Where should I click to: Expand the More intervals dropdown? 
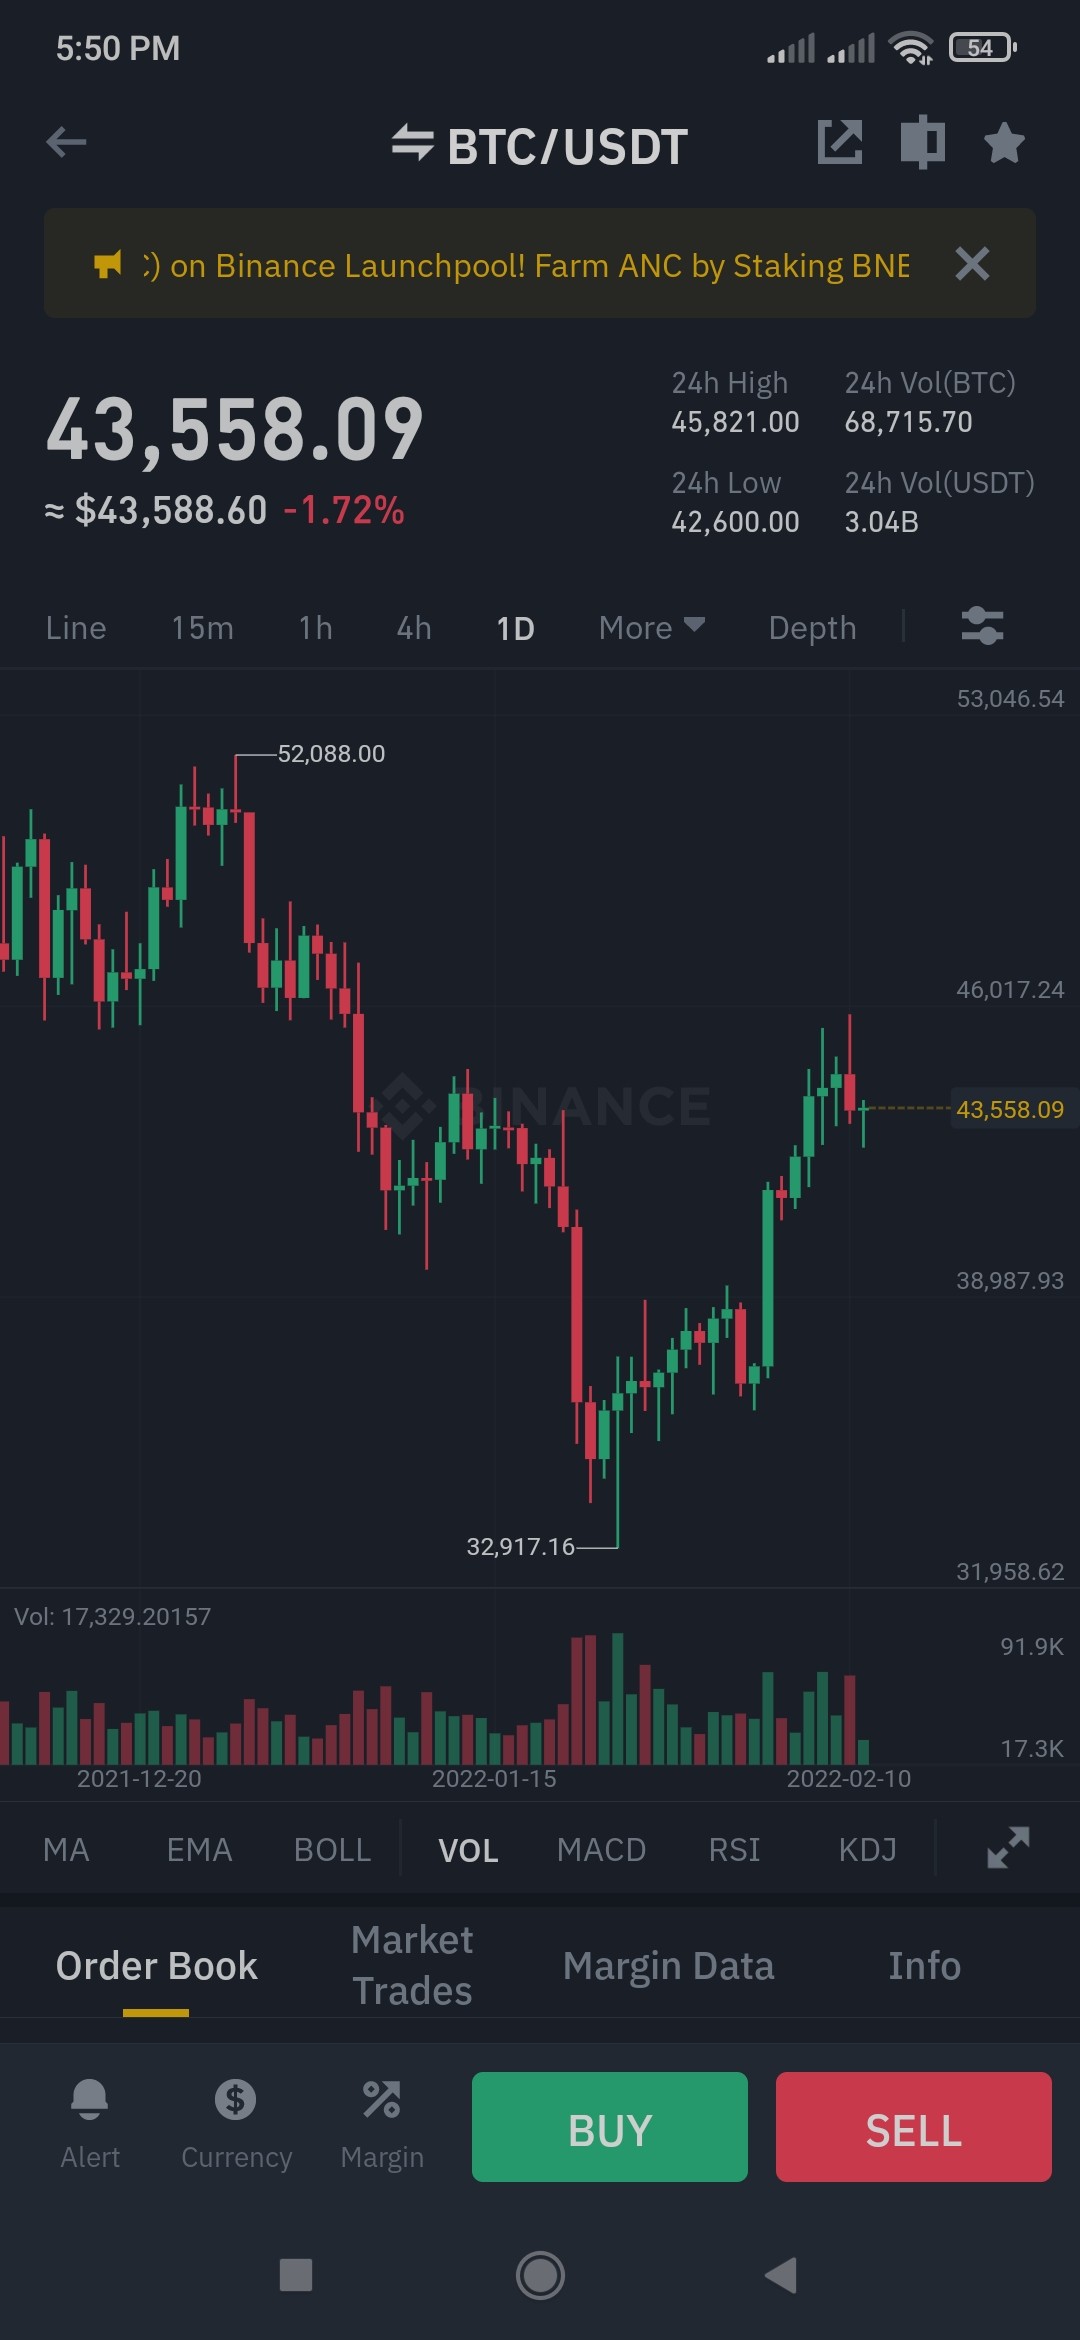tap(652, 627)
